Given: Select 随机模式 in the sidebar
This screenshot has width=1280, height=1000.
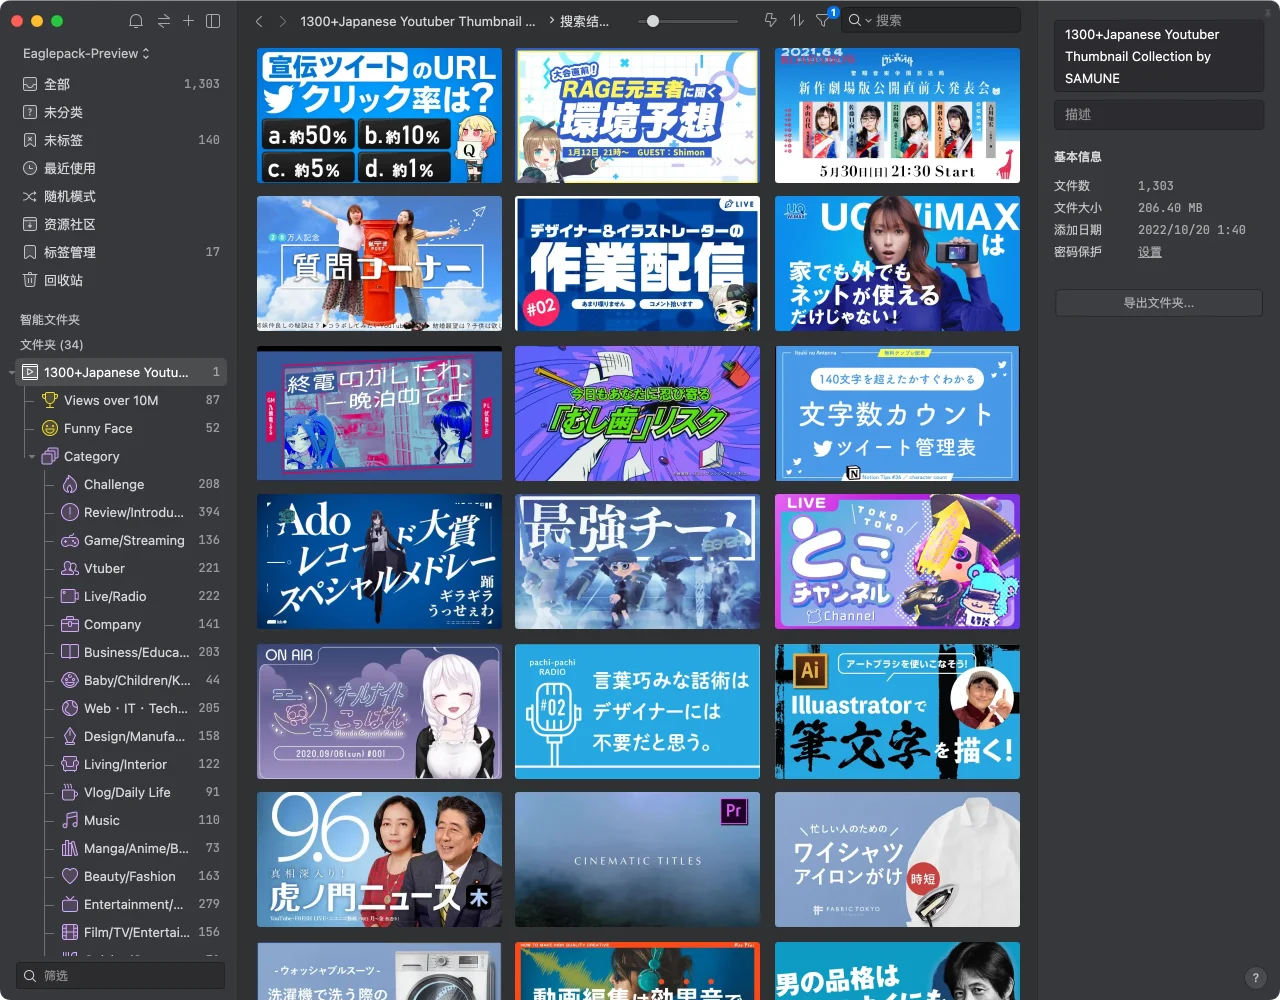Looking at the screenshot, I should pyautogui.click(x=69, y=196).
